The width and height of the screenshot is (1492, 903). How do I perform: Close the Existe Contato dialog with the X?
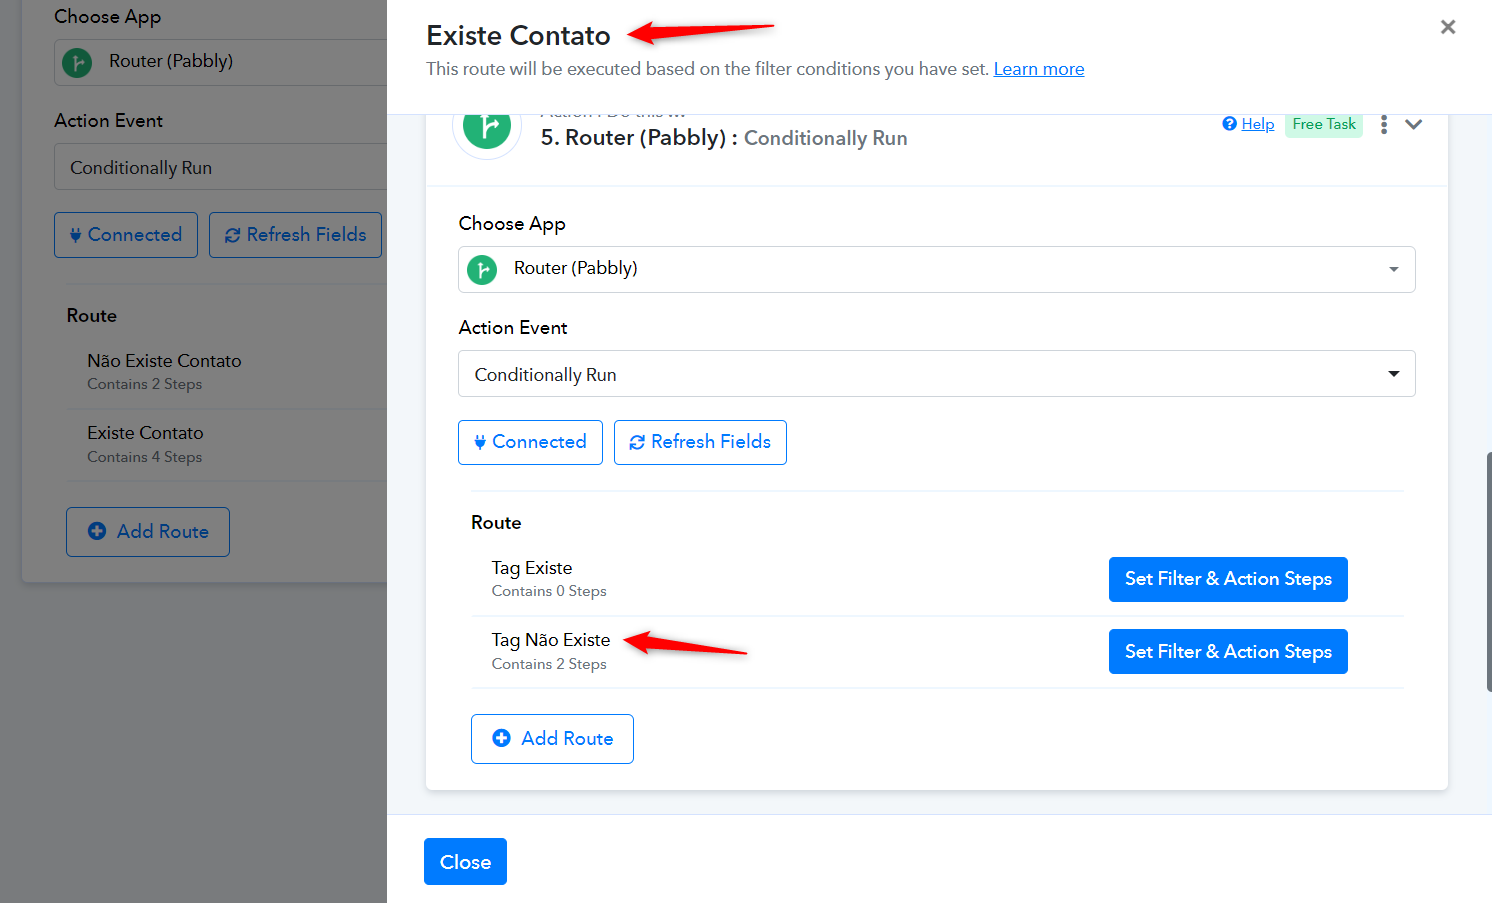coord(1447,27)
